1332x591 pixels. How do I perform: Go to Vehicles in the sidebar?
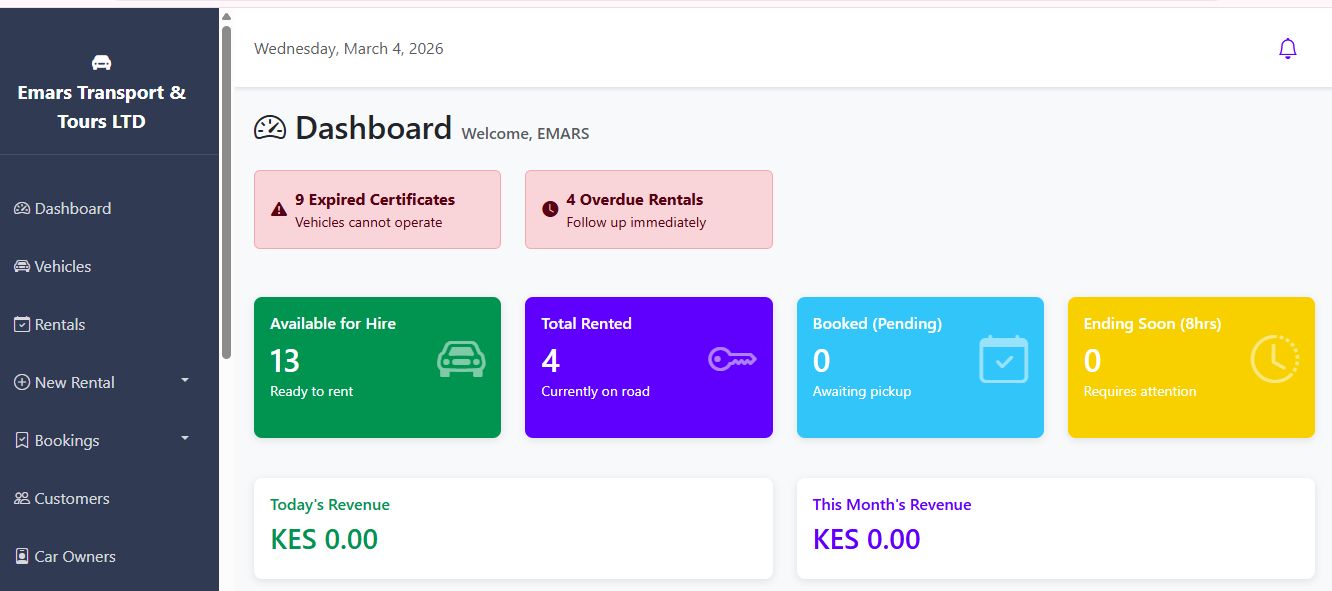click(62, 267)
